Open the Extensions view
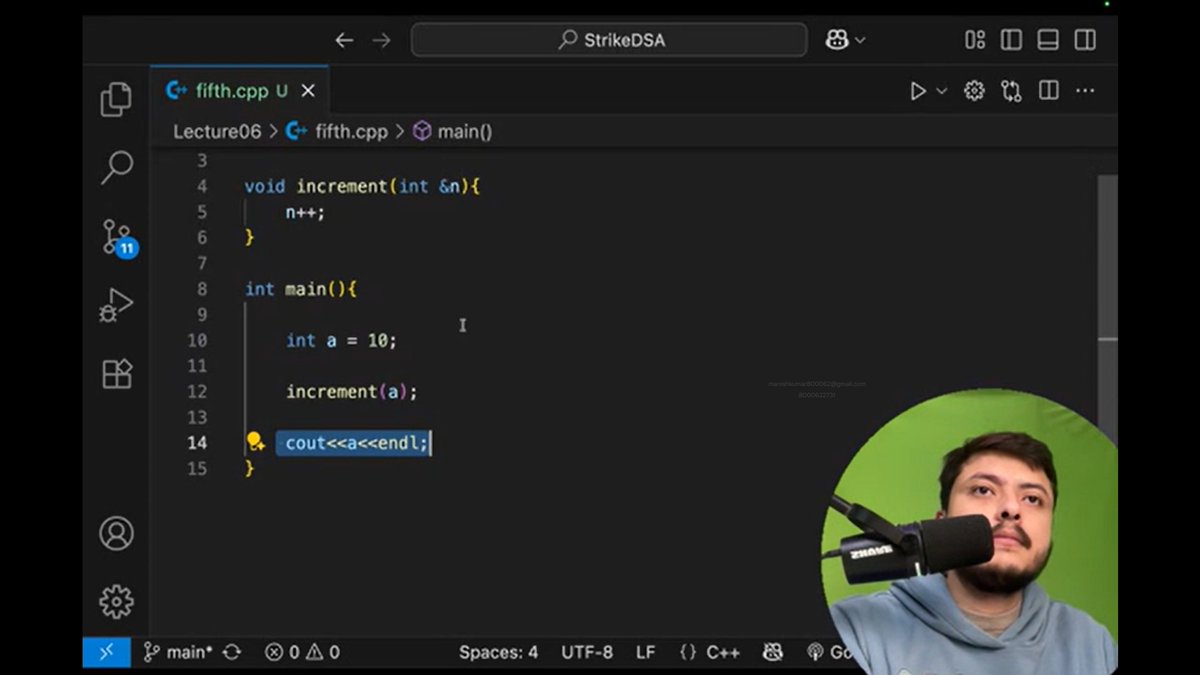The height and width of the screenshot is (675, 1200). pos(116,374)
